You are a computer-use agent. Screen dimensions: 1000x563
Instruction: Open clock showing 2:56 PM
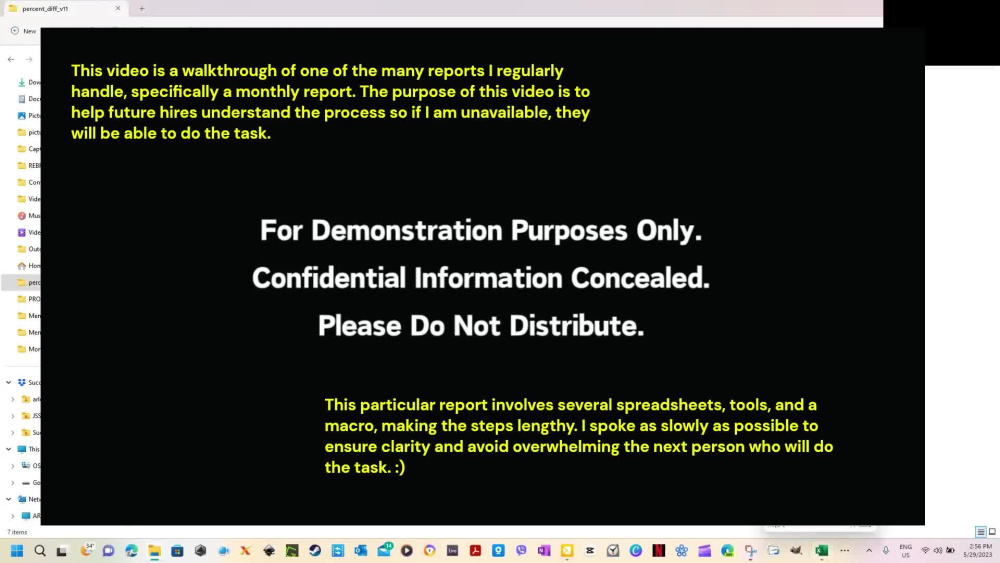pos(980,551)
